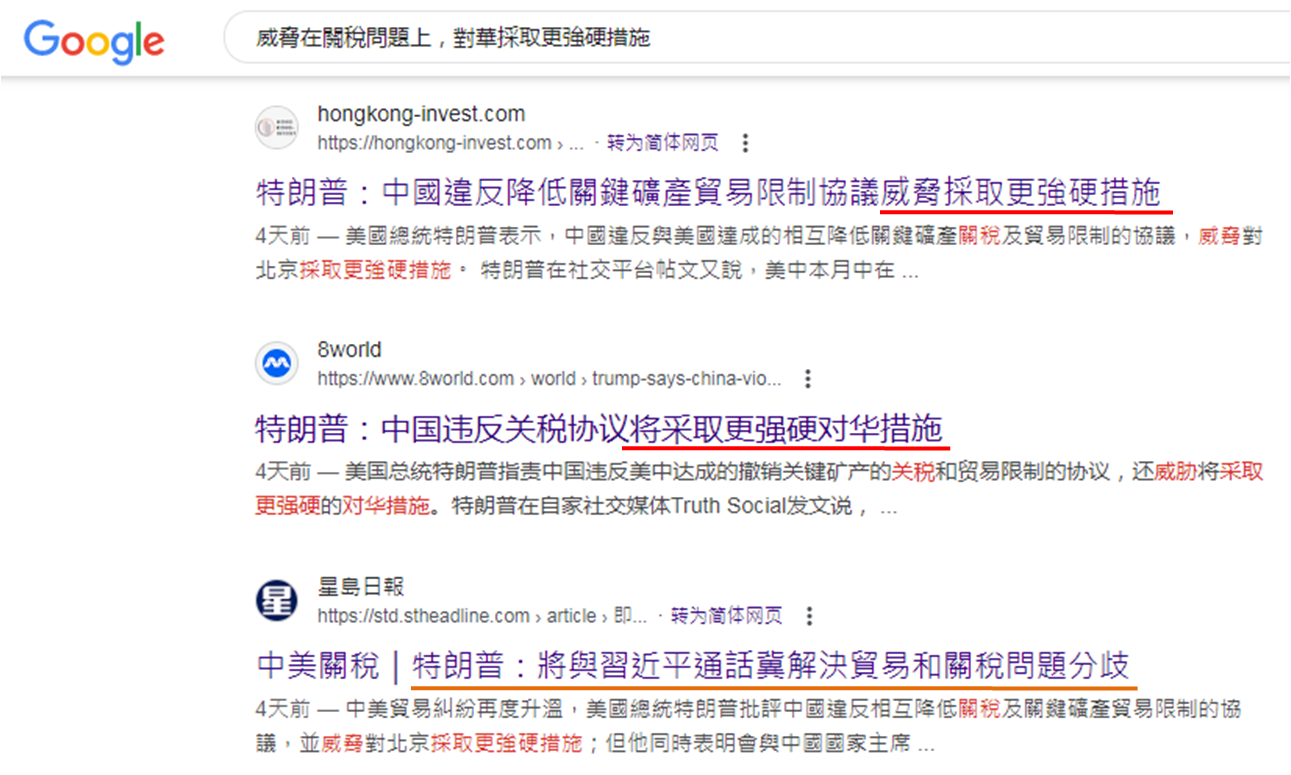The height and width of the screenshot is (775, 1291).
Task: Expand the three-dot menu for 8world result
Action: 808,379
